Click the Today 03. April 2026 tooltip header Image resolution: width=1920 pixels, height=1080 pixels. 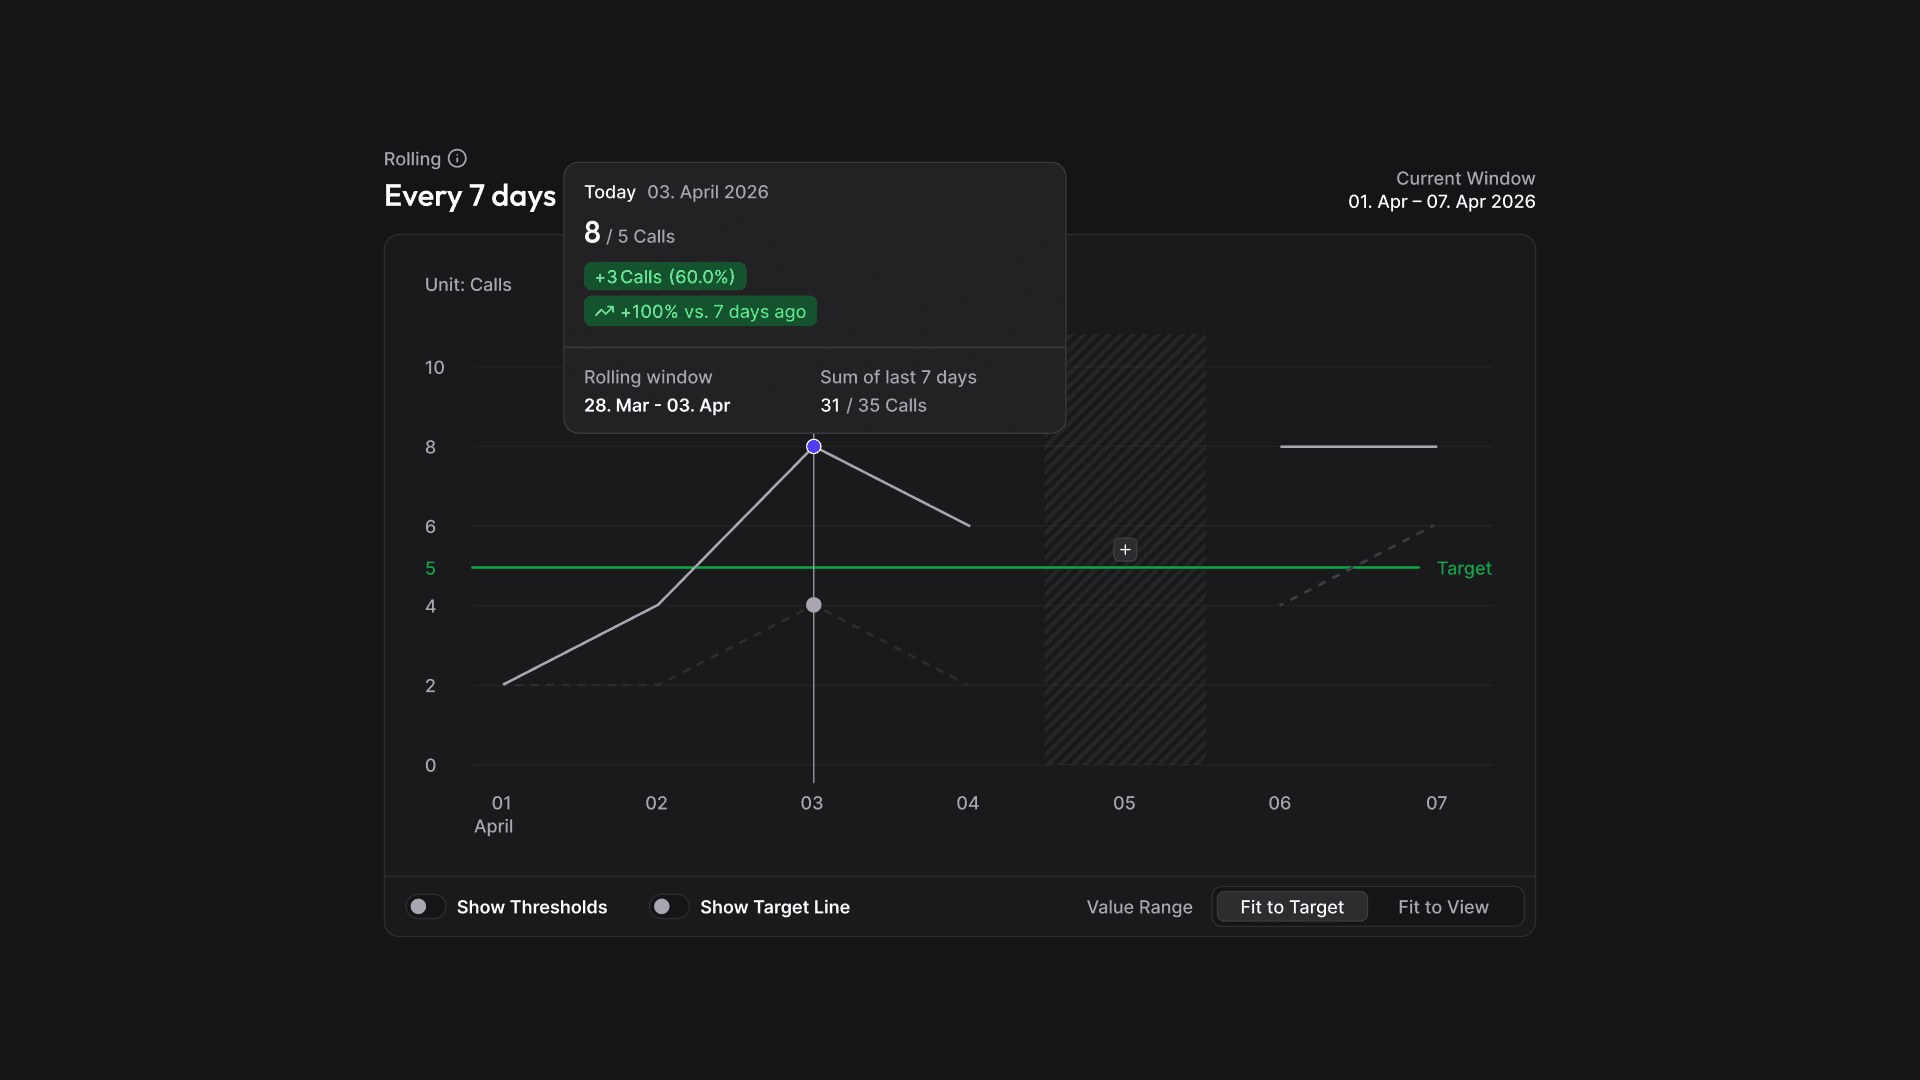(676, 192)
